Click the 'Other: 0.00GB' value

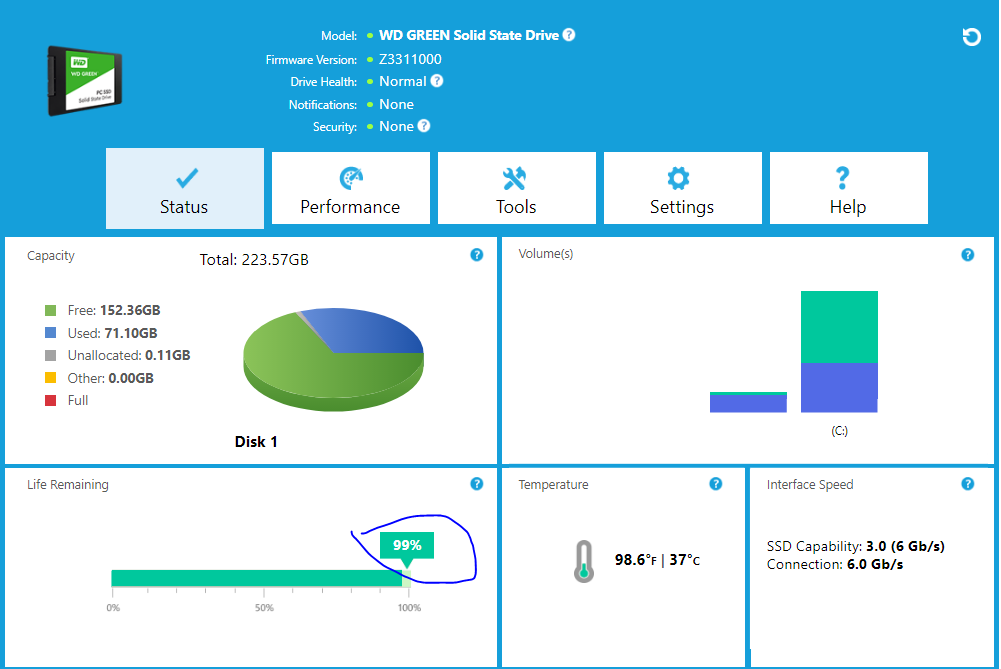pyautogui.click(x=110, y=378)
